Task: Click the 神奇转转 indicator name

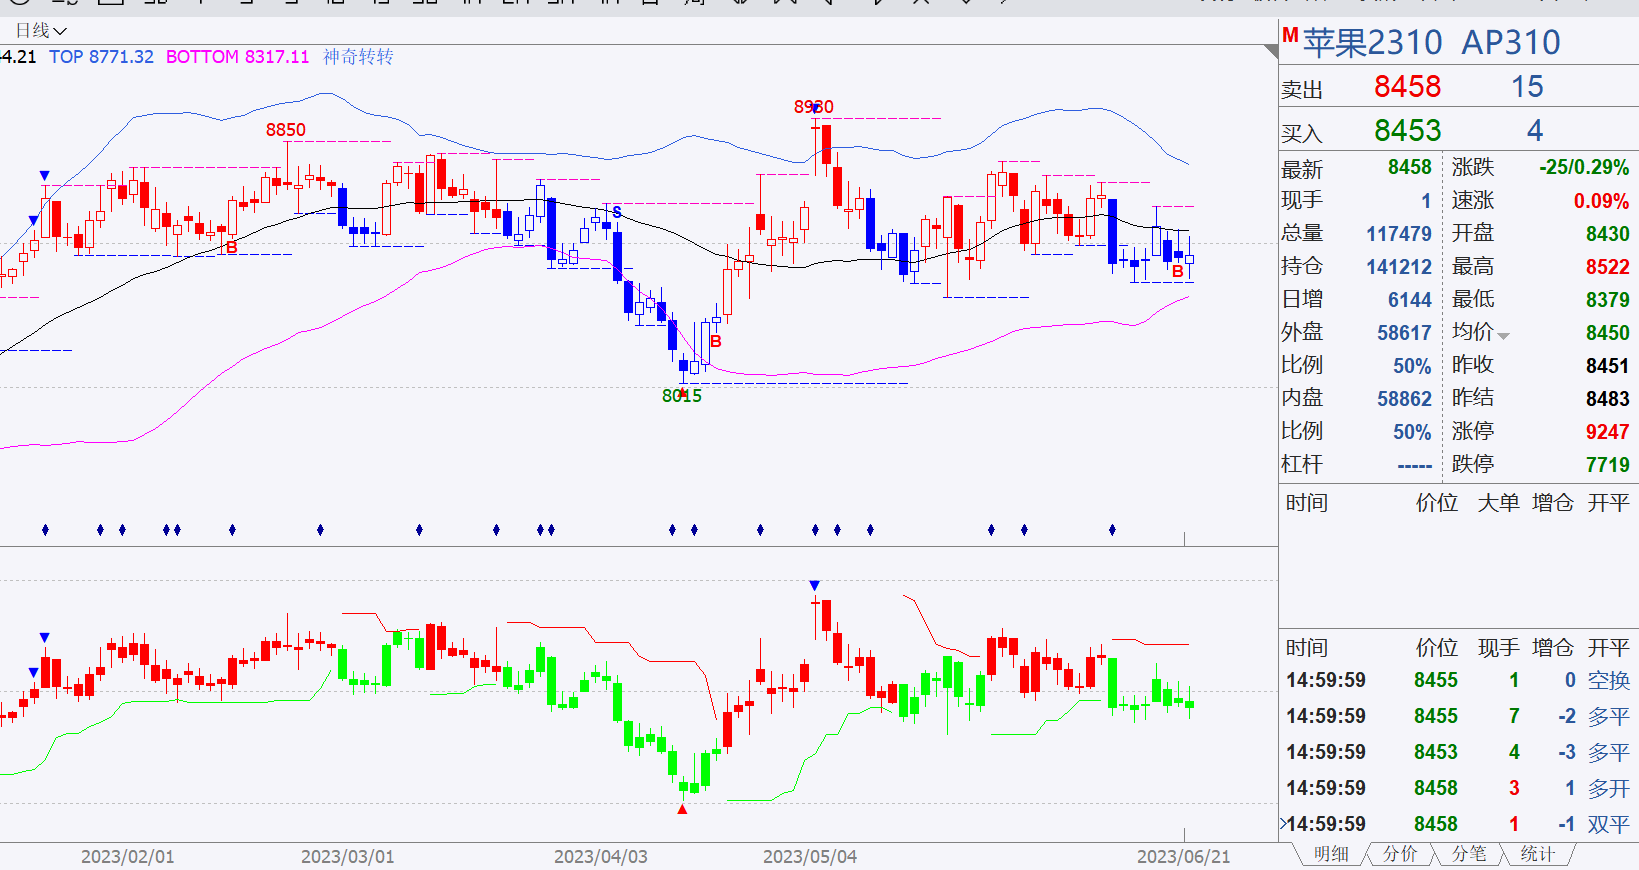Action: (358, 57)
